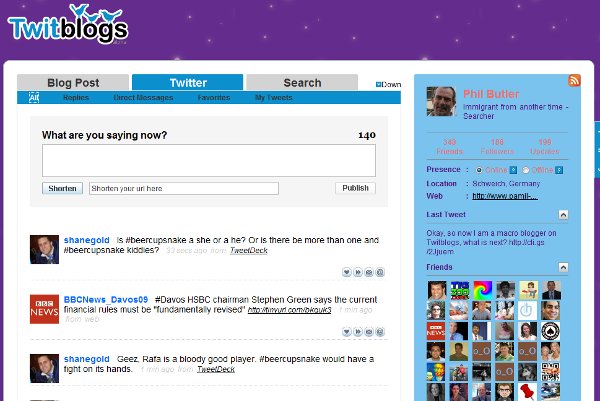Click the reply @ icon on BBCNews_Davos09 tweet
The image size is (600, 401).
tap(380, 332)
